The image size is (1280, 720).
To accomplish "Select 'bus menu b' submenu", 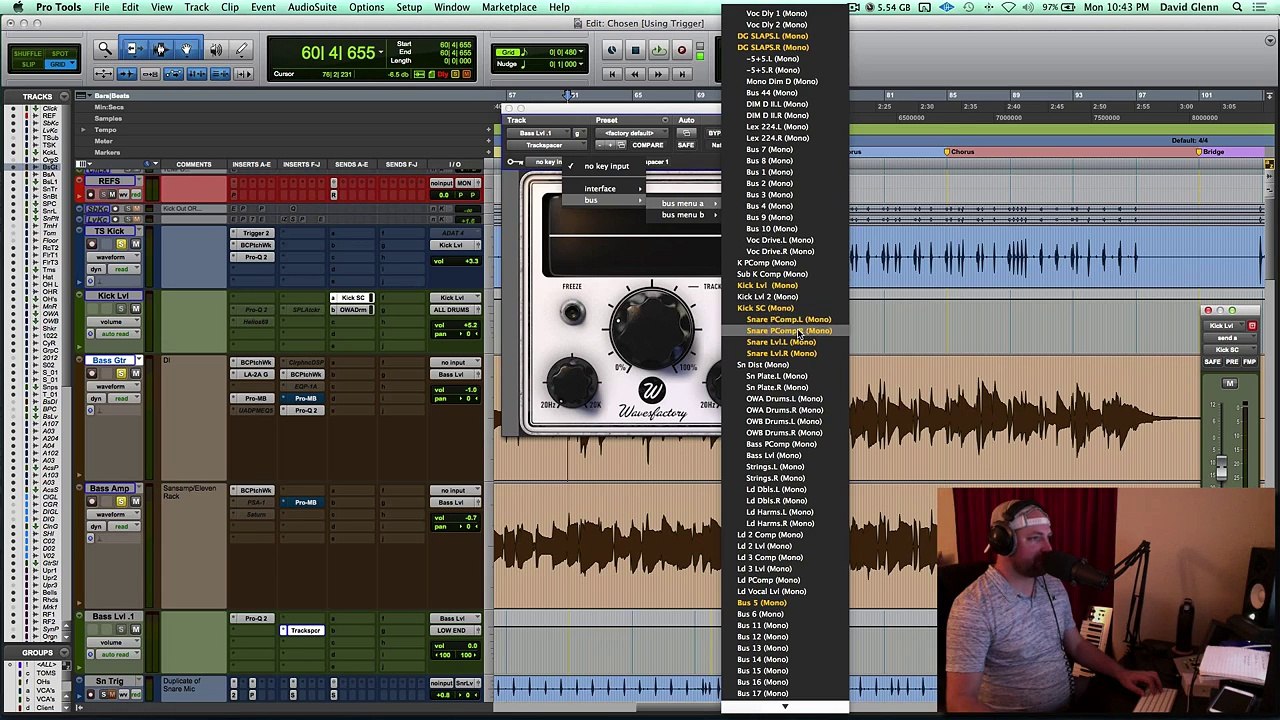I will (x=686, y=215).
